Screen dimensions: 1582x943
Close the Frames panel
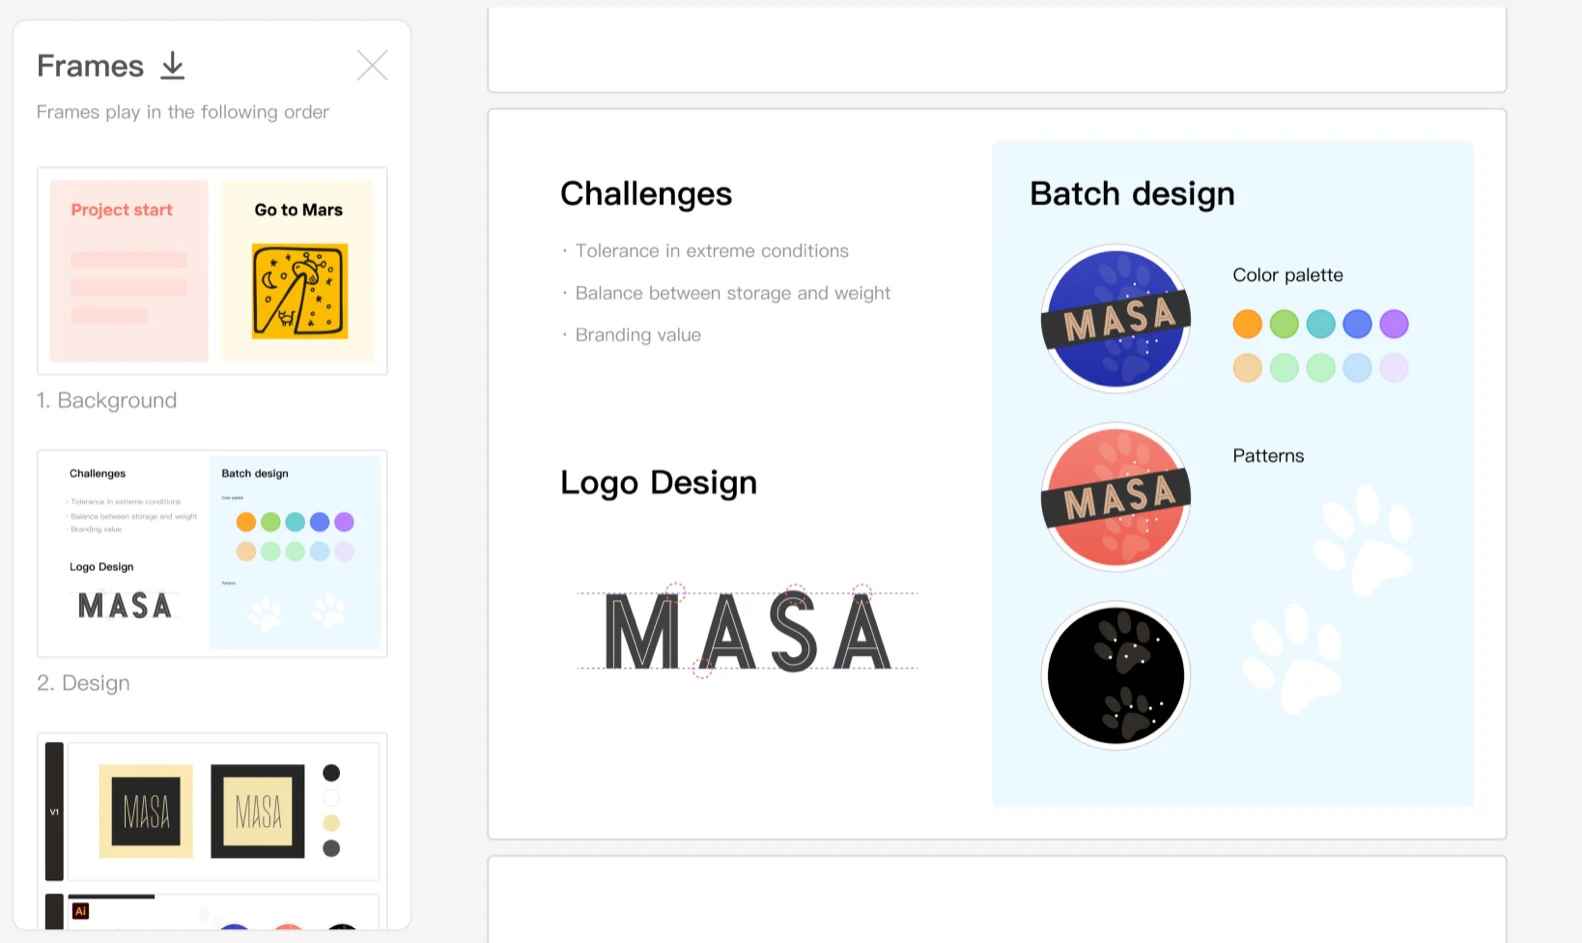pyautogui.click(x=372, y=66)
